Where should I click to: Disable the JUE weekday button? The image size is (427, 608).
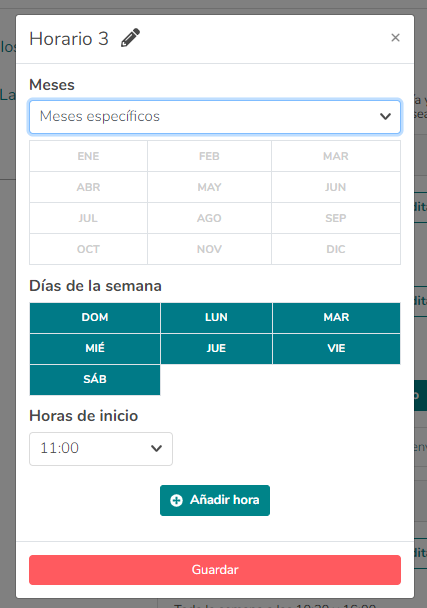tap(216, 349)
